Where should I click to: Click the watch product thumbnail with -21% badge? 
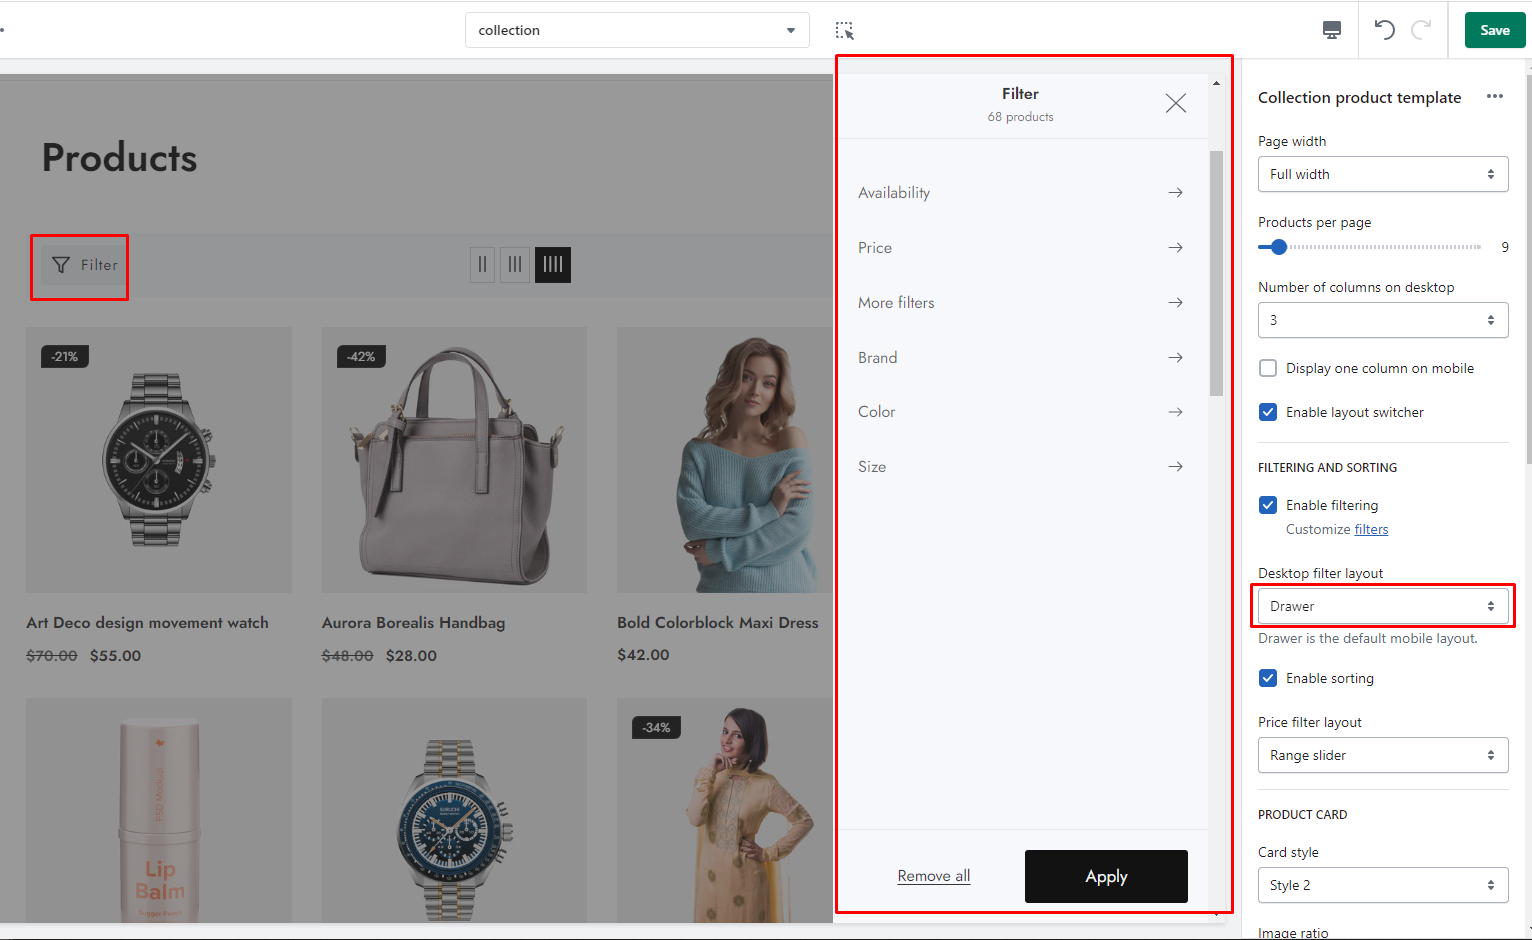159,460
